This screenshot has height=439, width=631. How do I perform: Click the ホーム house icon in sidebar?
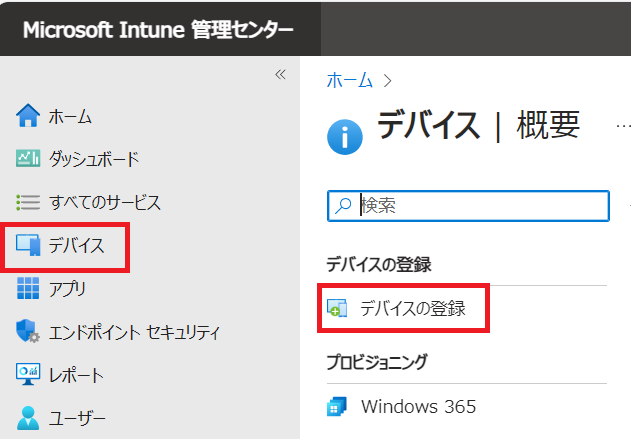[28, 115]
